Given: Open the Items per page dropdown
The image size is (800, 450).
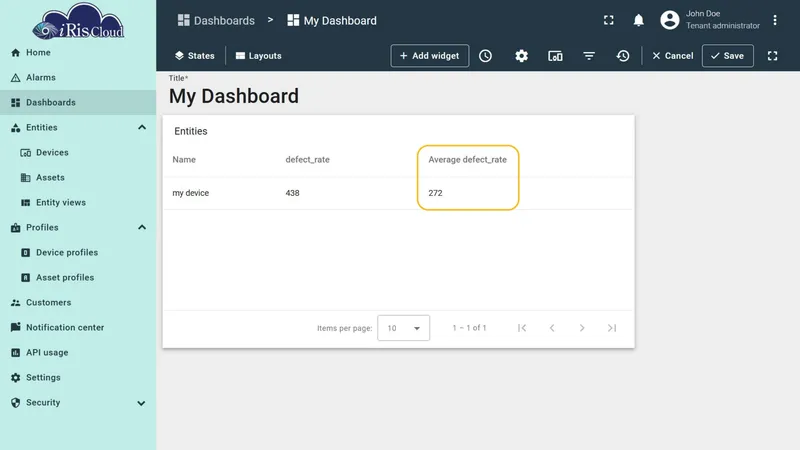Looking at the screenshot, I should (x=403, y=328).
